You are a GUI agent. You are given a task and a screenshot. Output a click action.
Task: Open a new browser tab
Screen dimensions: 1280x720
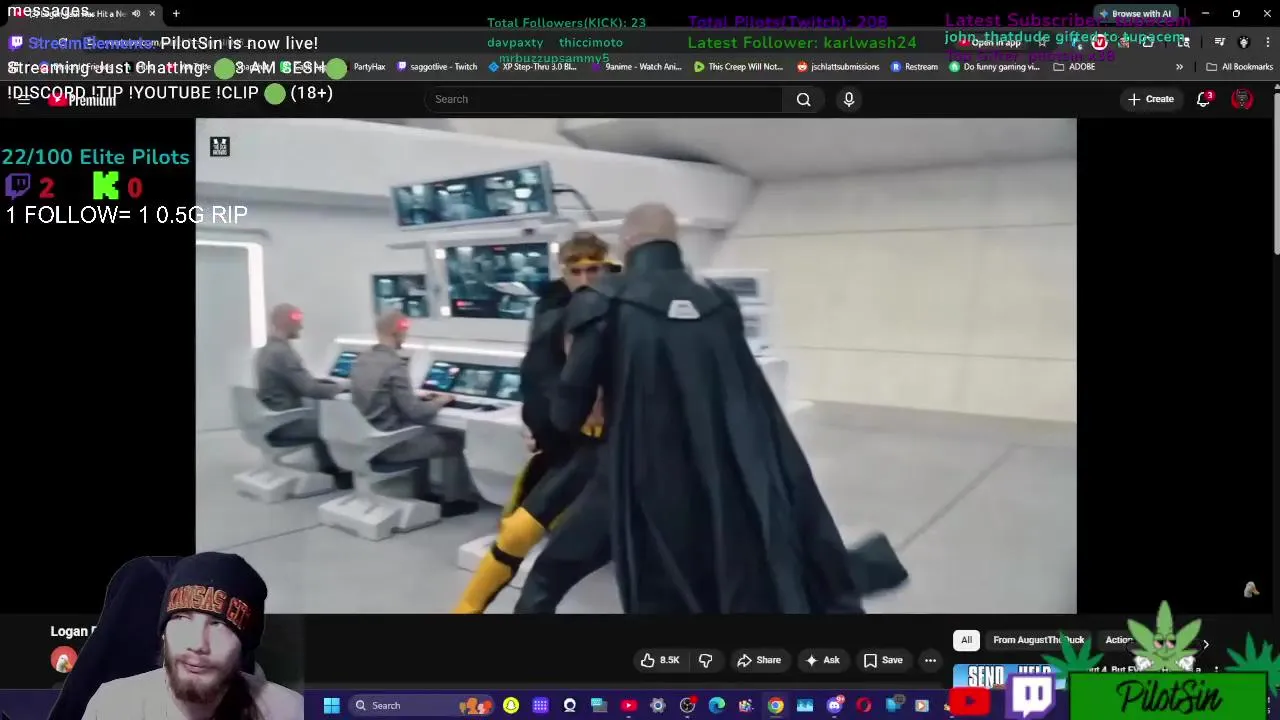pos(176,14)
